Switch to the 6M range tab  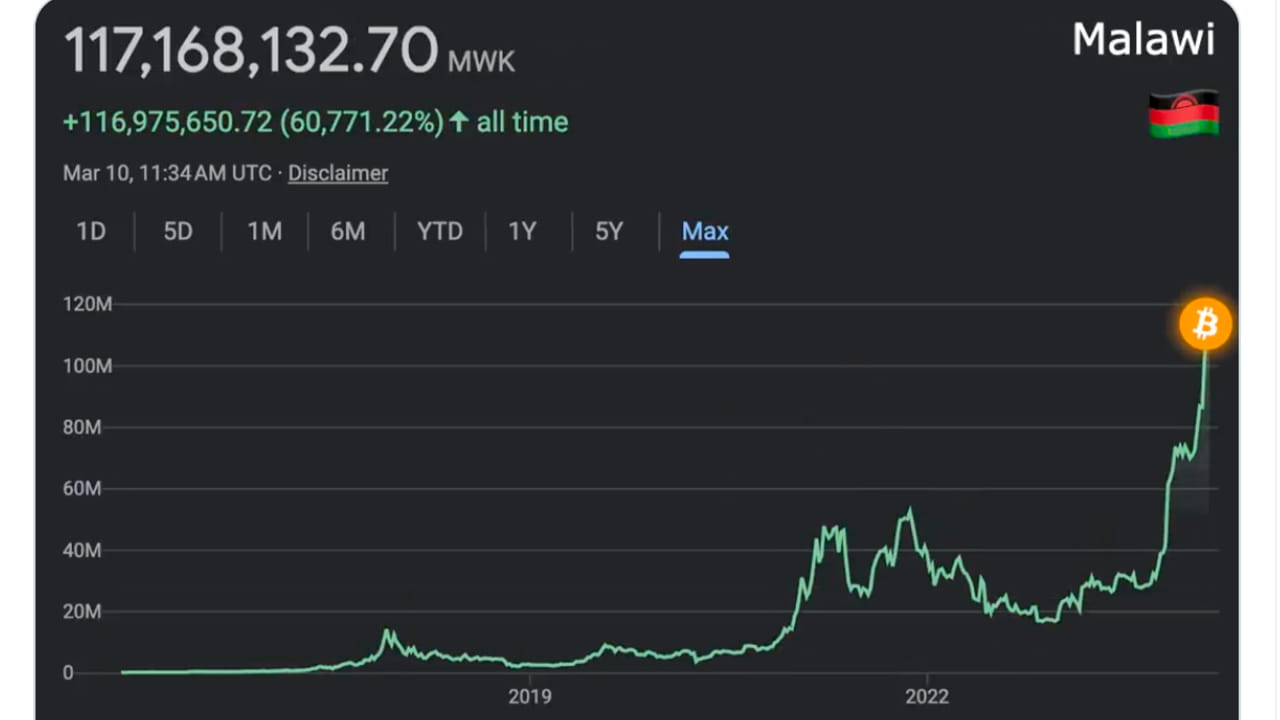[x=348, y=232]
